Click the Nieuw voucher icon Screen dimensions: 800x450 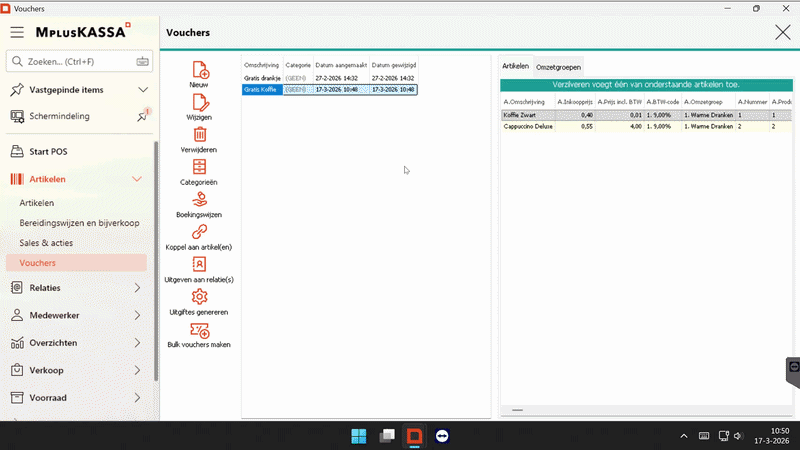pos(199,70)
